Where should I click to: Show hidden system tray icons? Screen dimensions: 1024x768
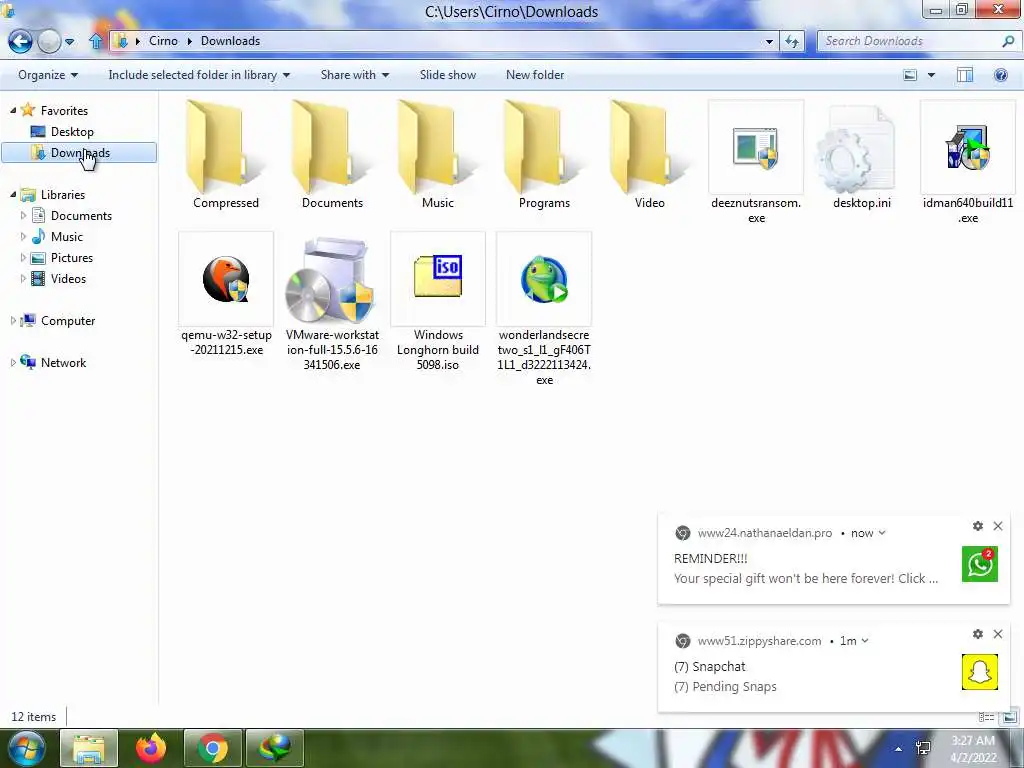click(x=899, y=749)
